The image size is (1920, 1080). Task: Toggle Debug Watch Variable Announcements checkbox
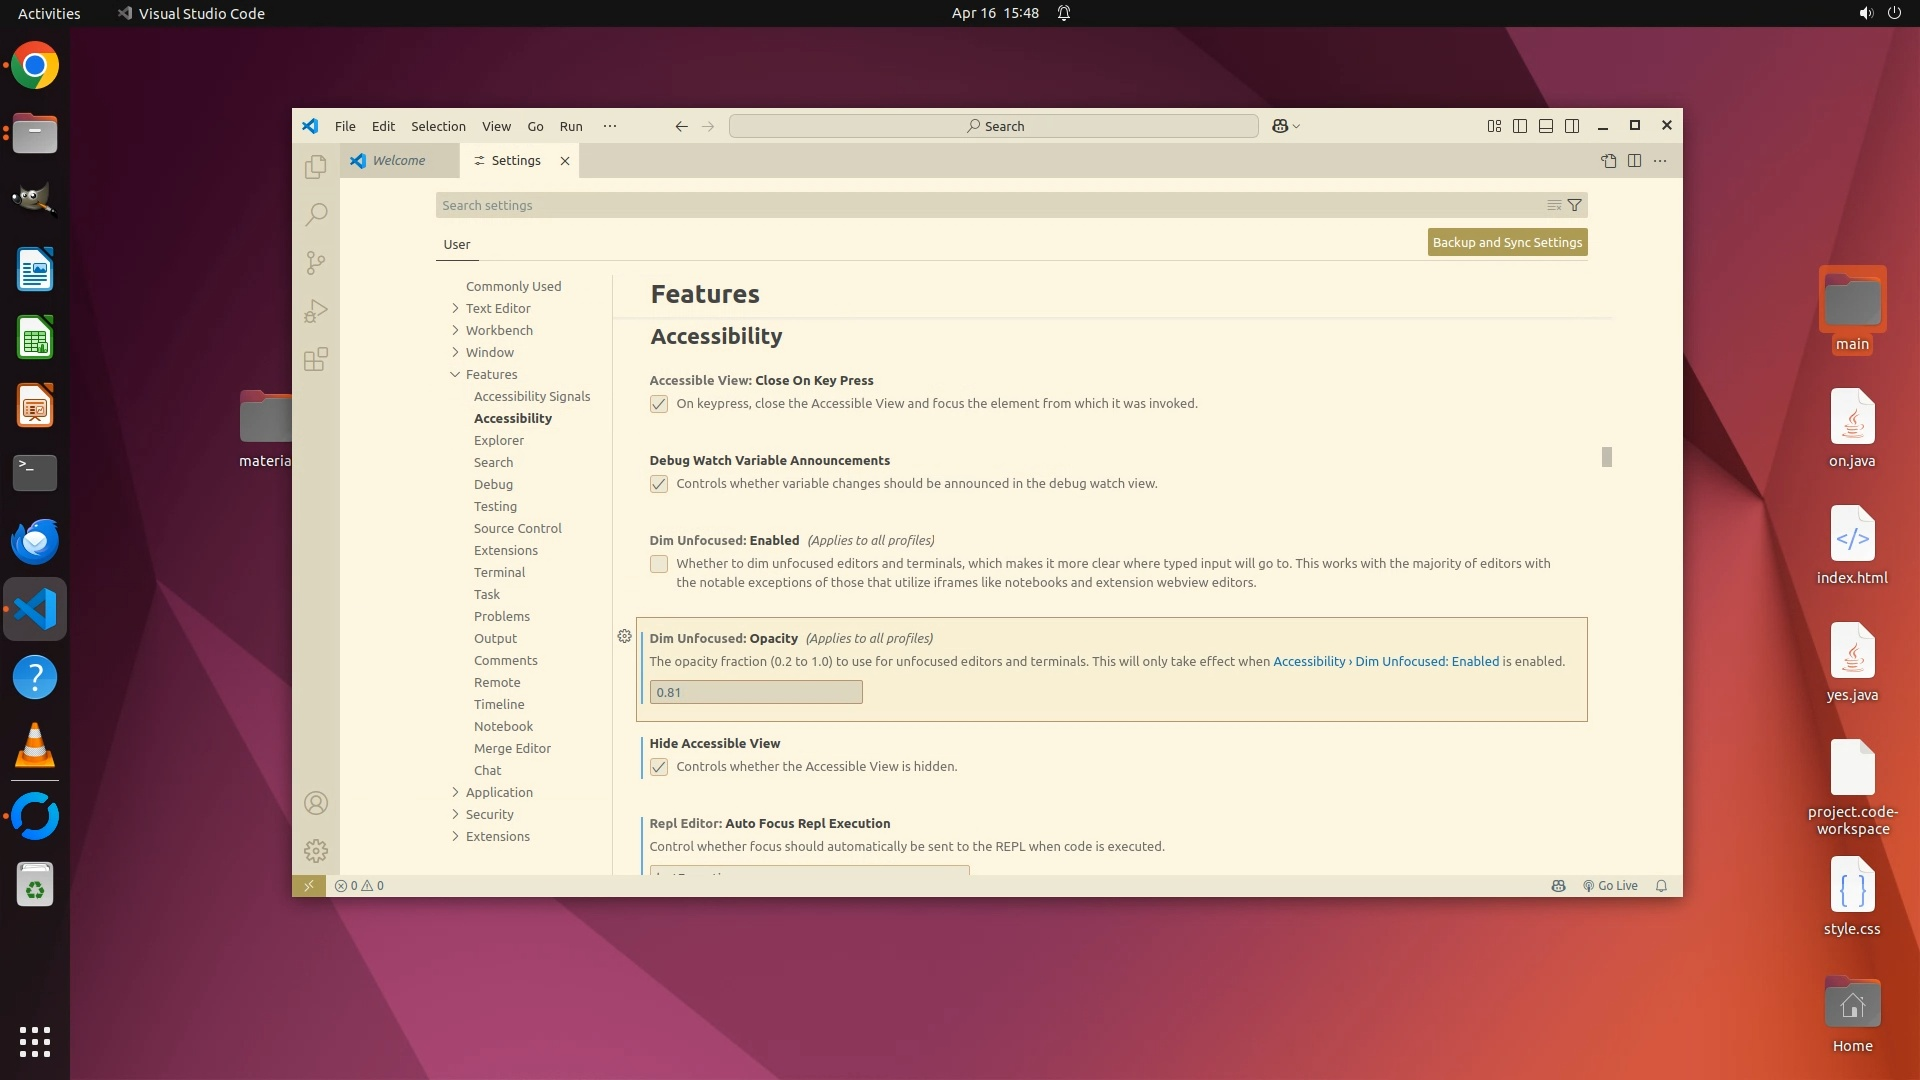(659, 484)
